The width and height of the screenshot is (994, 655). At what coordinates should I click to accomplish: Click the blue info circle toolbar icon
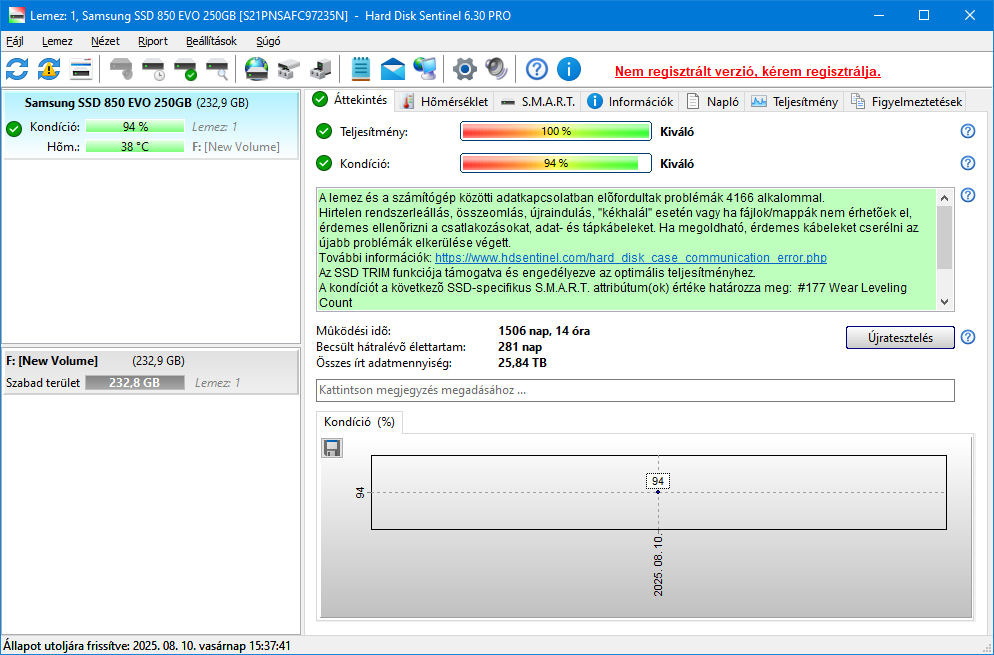pos(569,69)
